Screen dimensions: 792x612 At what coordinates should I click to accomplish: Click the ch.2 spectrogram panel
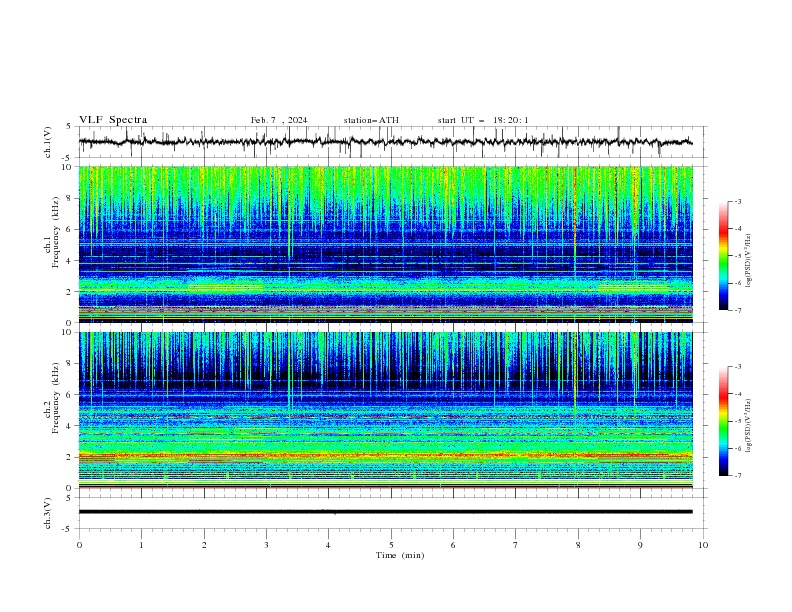tap(385, 410)
